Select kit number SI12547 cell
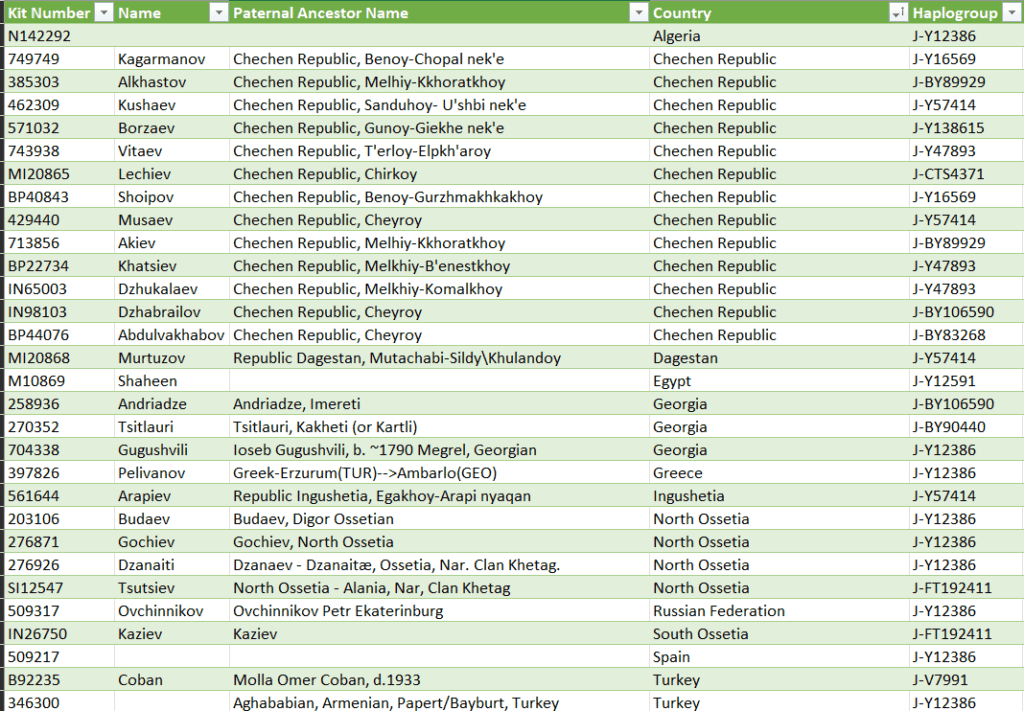 35,588
